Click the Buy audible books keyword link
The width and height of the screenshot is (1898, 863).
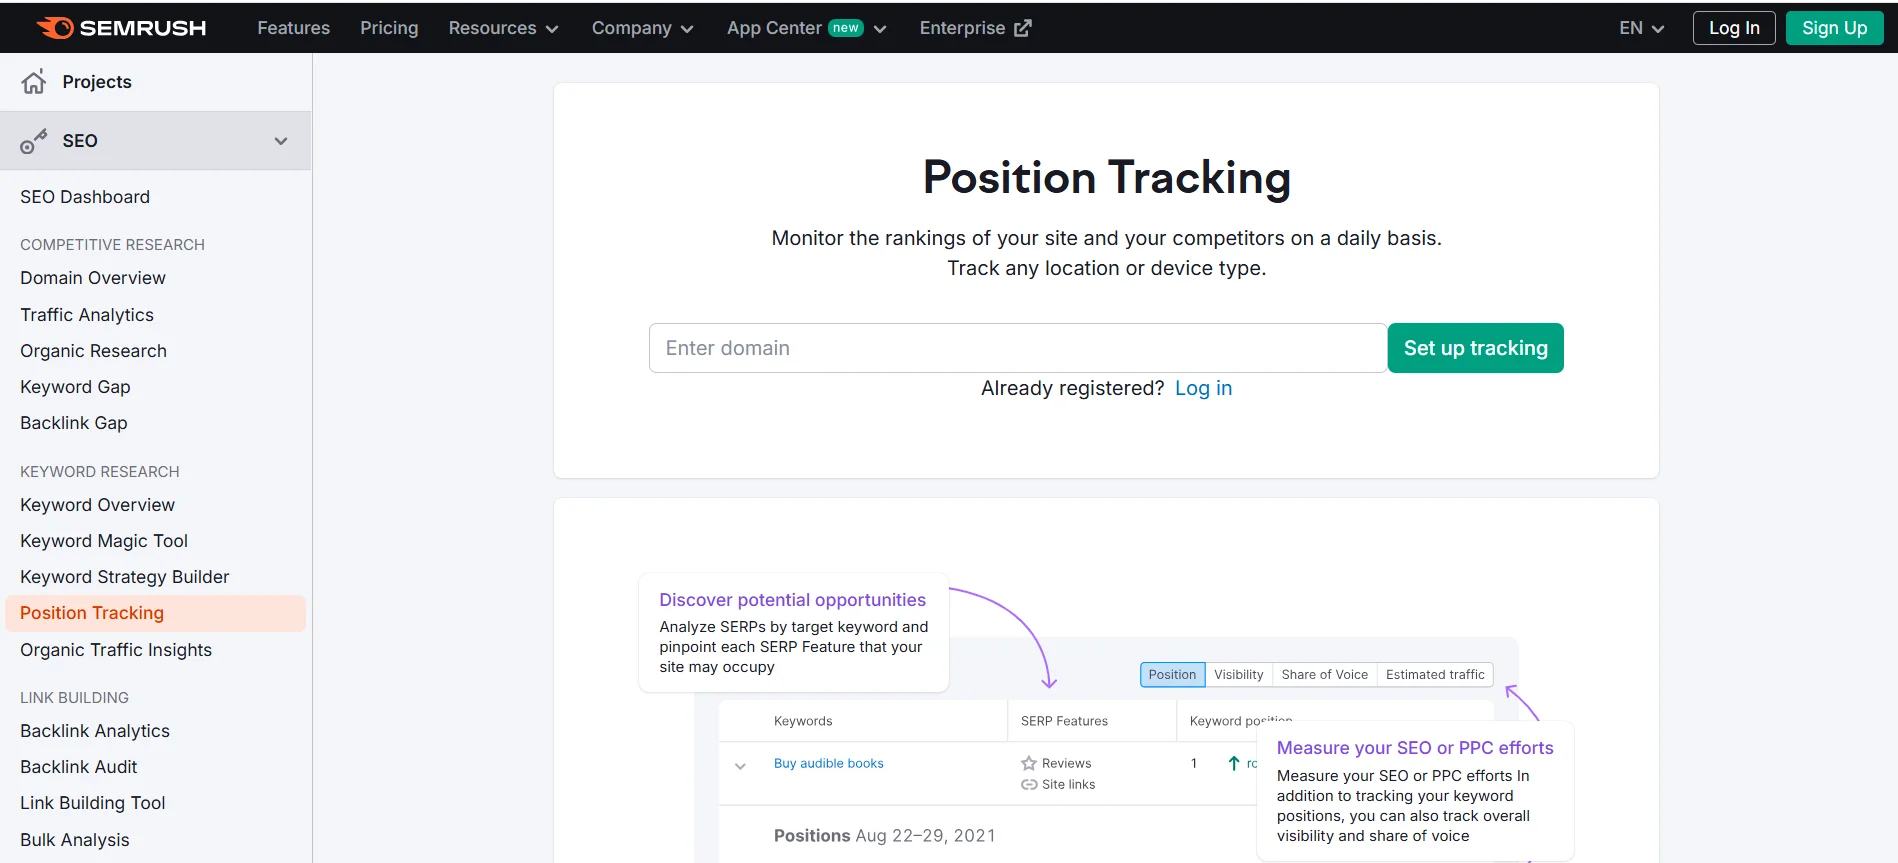coord(828,763)
